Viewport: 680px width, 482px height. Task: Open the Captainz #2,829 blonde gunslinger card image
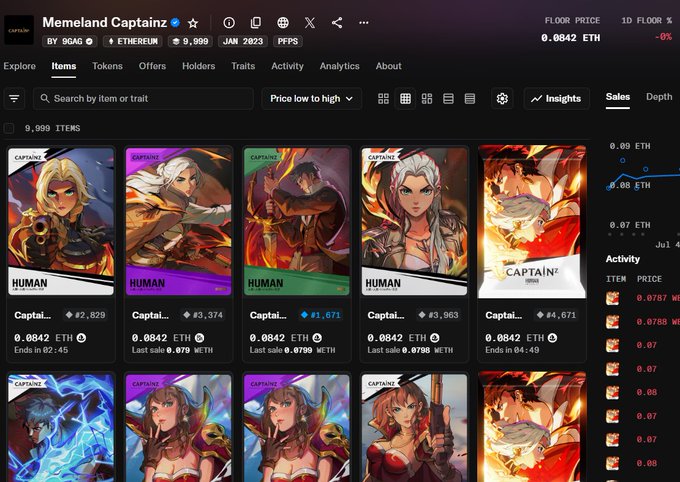(61, 222)
